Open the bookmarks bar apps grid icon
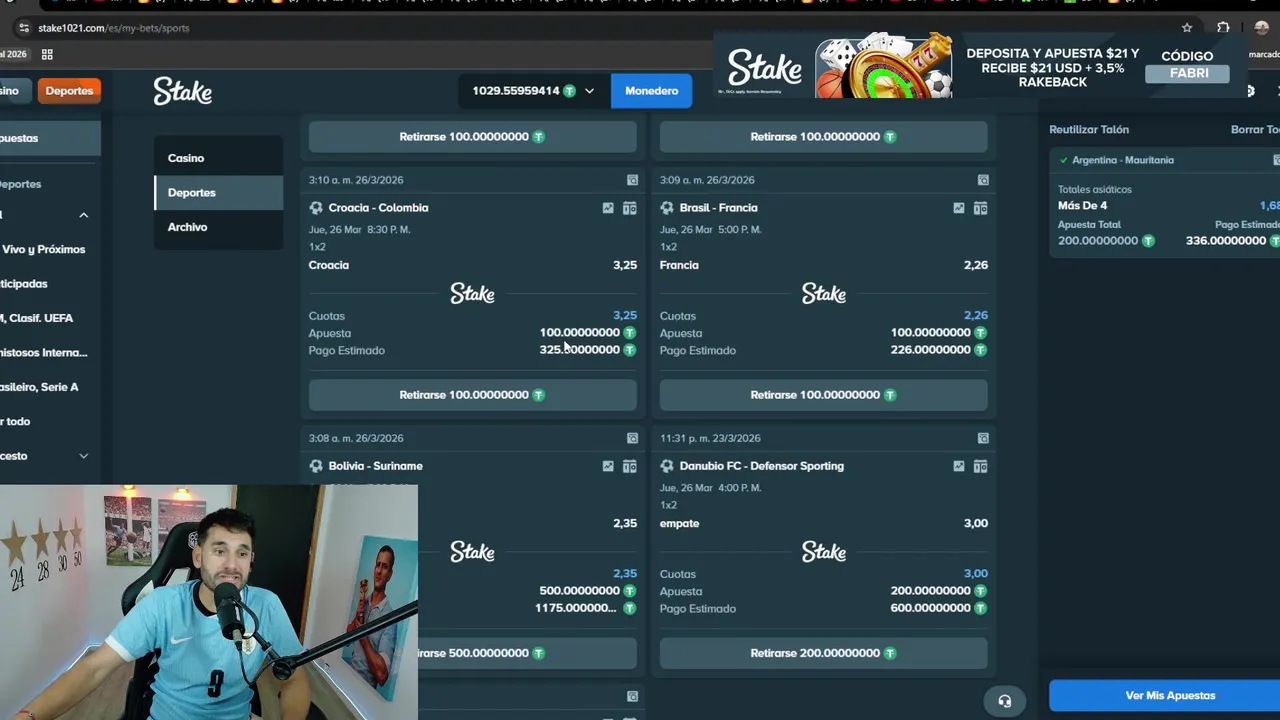Screen dimensions: 1280x720 tap(47, 54)
